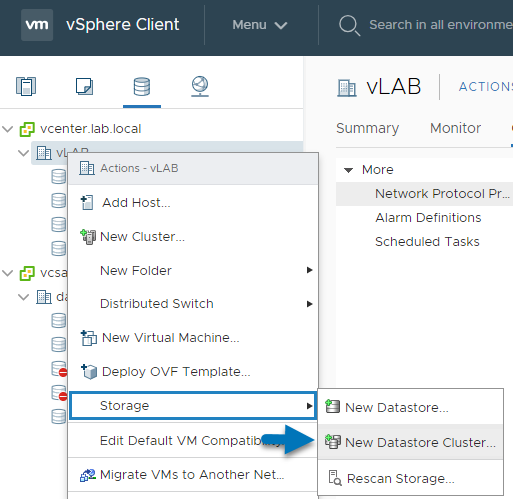
Task: Choose New Virtual Machine... entry
Action: coord(193,338)
